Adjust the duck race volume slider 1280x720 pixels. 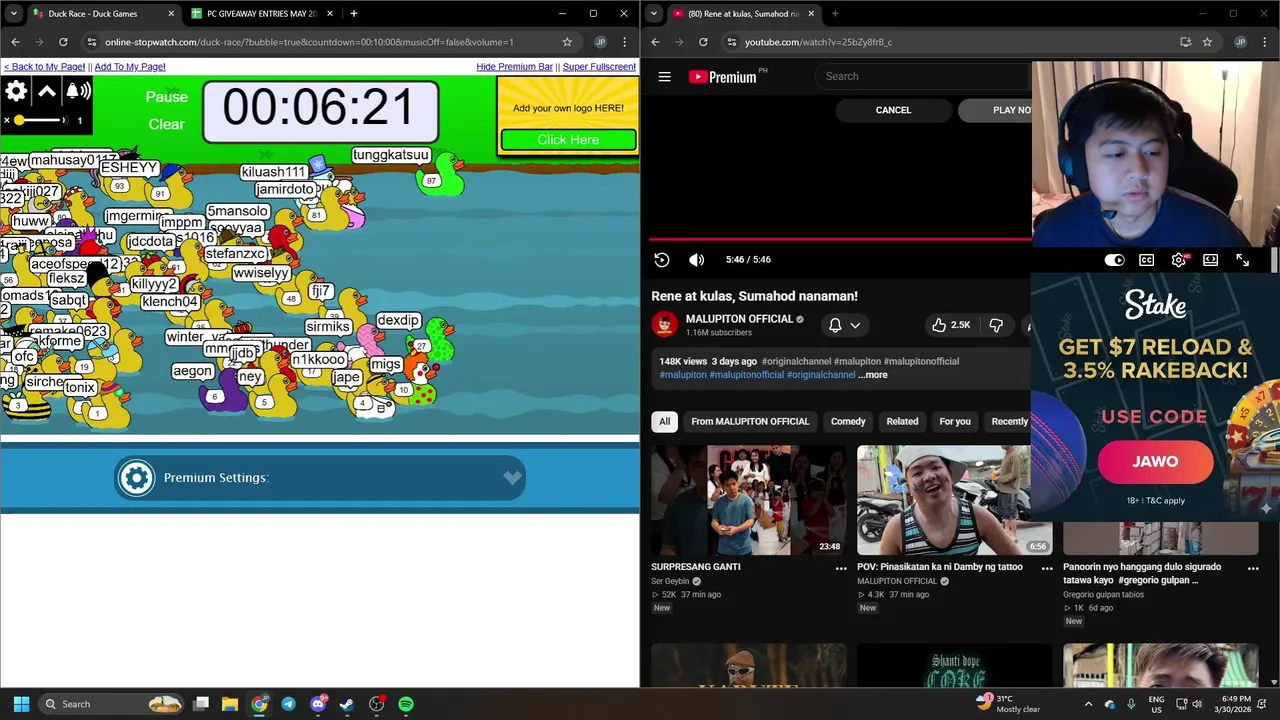click(36, 120)
